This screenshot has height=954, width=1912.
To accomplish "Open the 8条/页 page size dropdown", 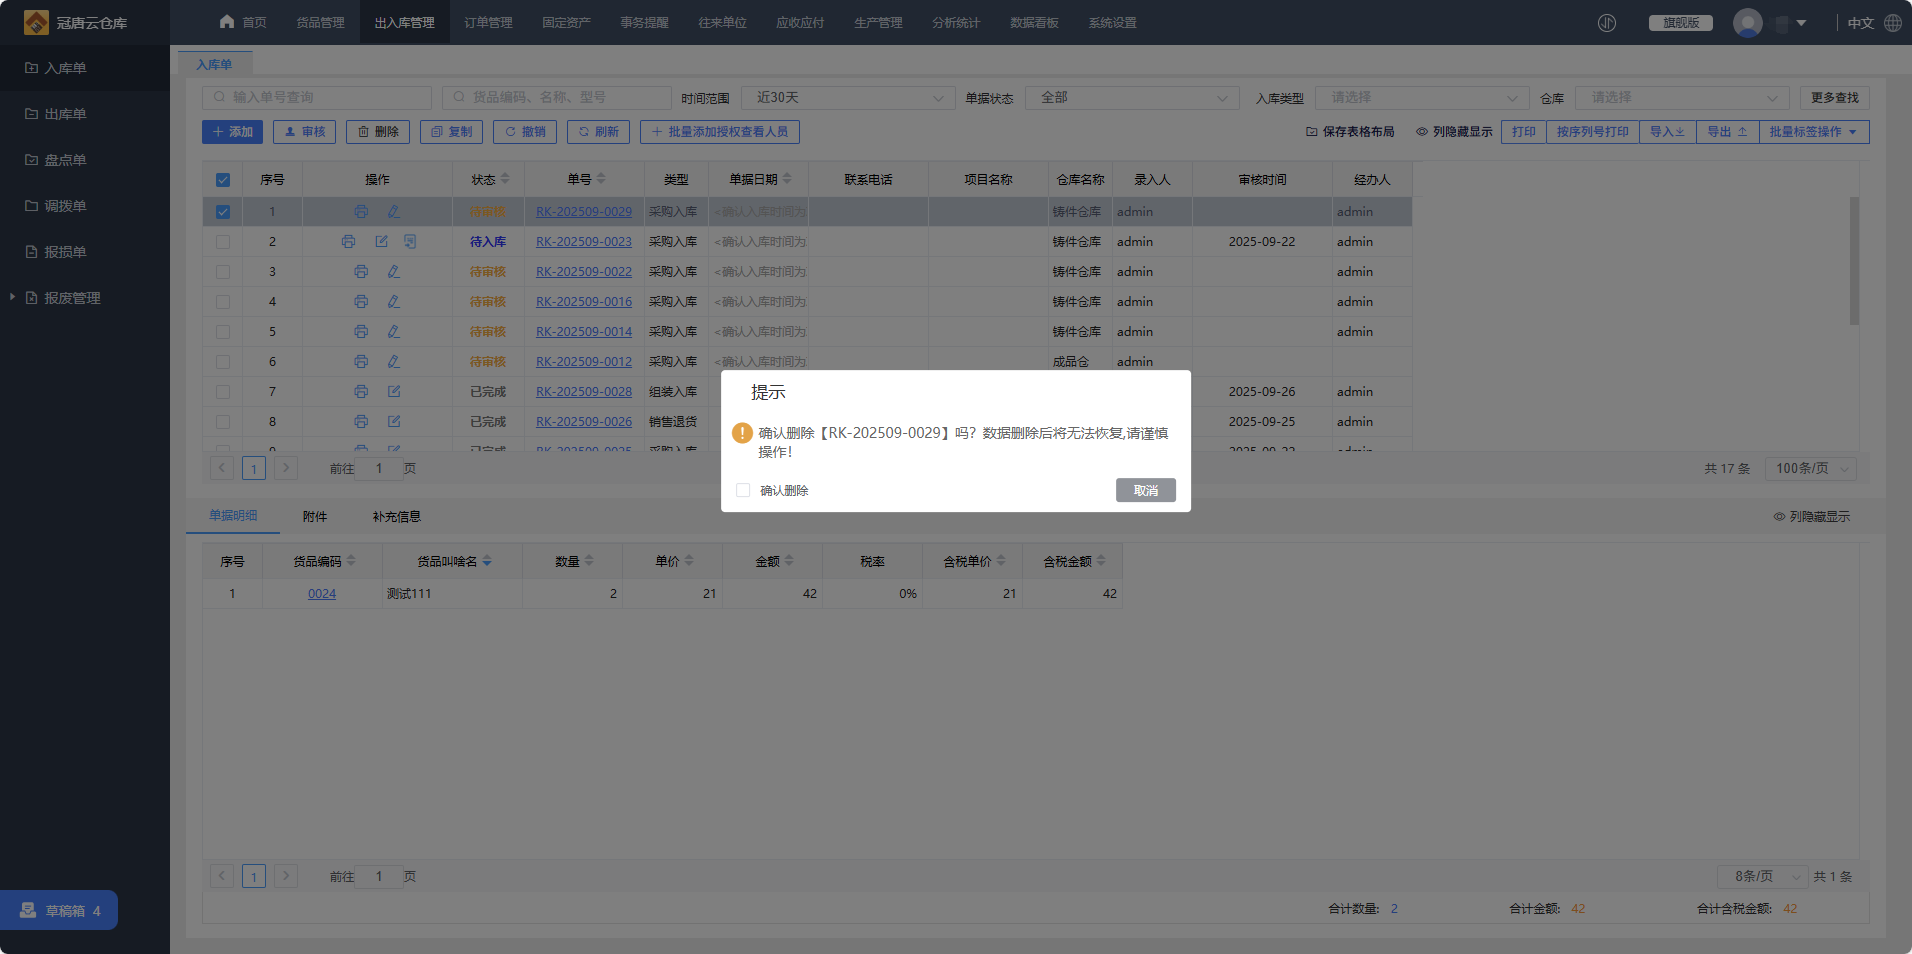I will tap(1763, 876).
